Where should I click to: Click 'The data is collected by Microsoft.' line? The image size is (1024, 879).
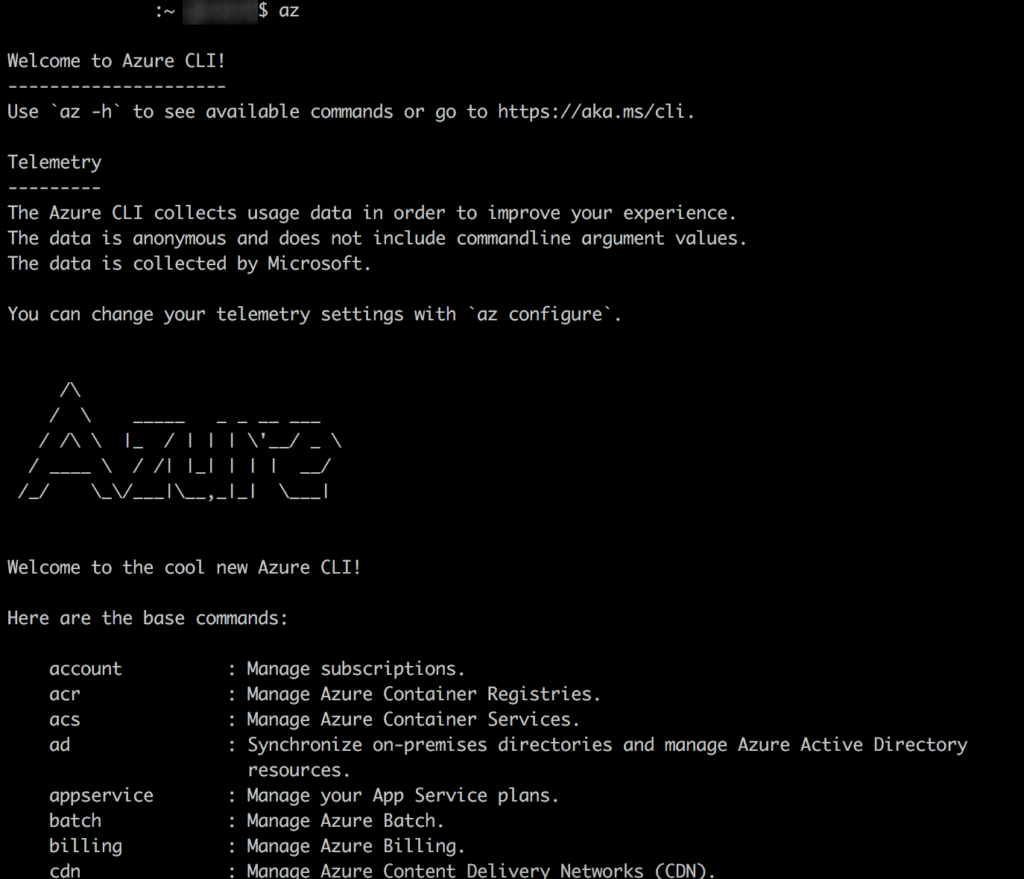(x=189, y=264)
